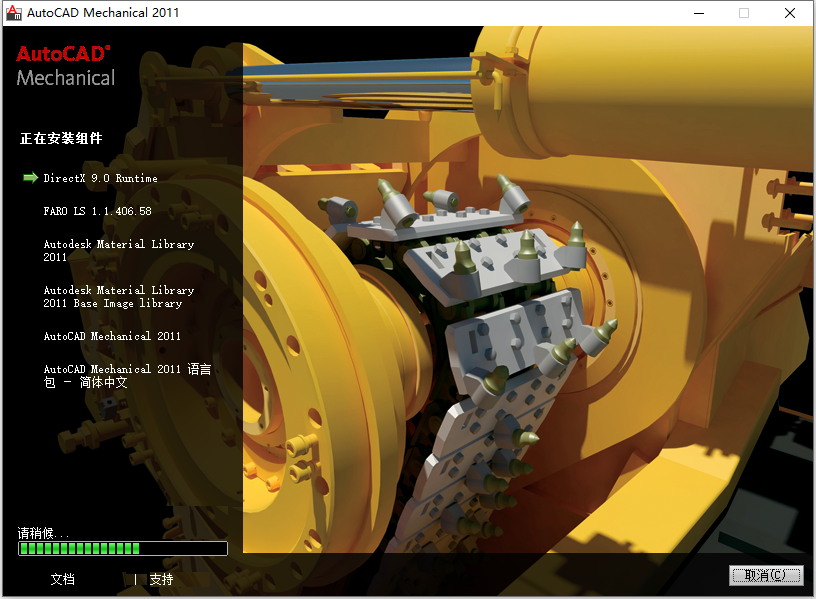Click Autodesk Material Library 2011 entry
Viewport: 816px width, 599px height.
pos(119,250)
